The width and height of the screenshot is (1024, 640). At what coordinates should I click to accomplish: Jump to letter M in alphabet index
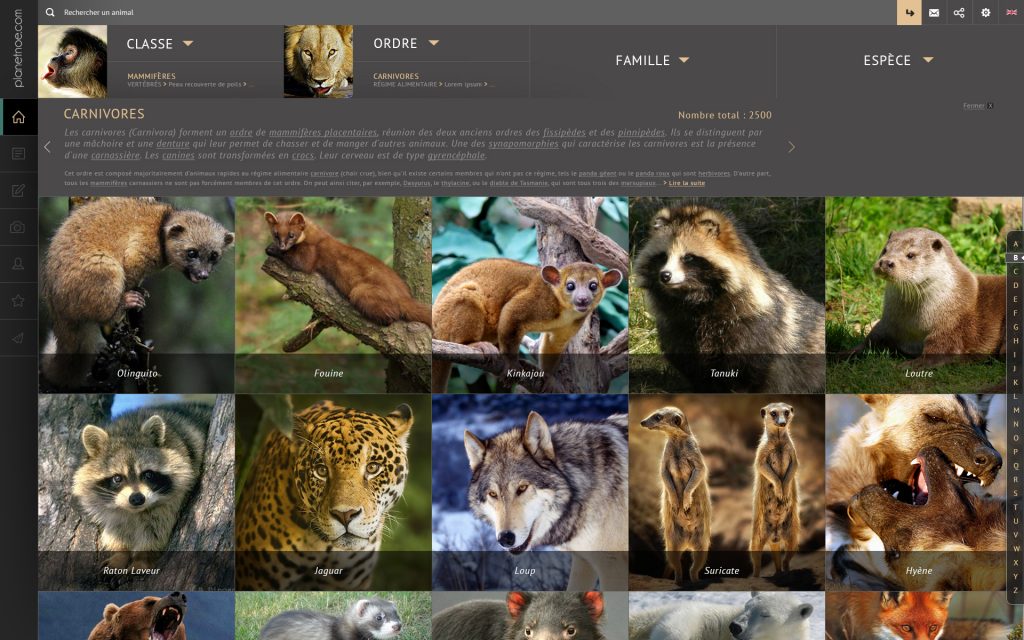coord(1016,410)
